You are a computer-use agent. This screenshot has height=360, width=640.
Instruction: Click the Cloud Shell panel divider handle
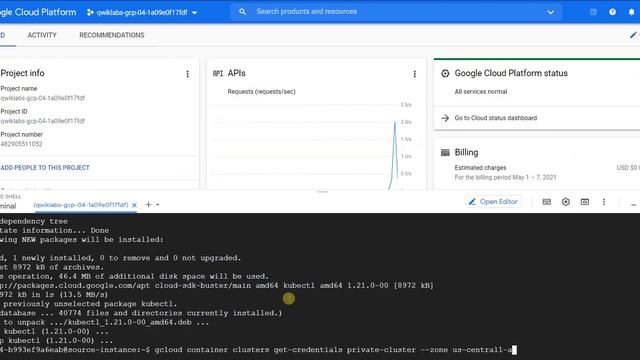322,191
